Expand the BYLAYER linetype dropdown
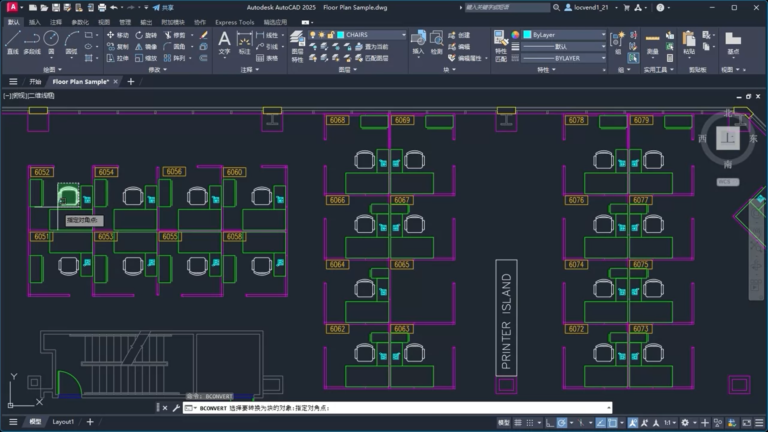The height and width of the screenshot is (432, 768). tap(565, 58)
